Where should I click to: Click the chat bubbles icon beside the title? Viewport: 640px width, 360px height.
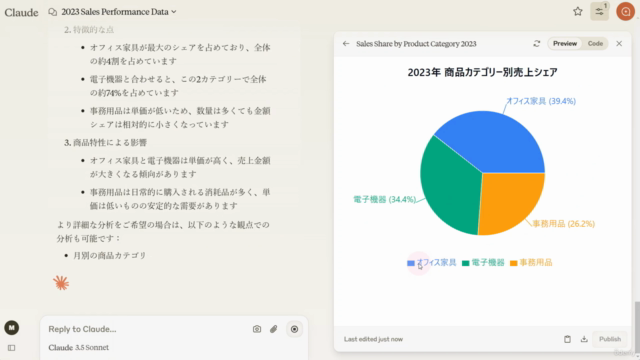[x=53, y=12]
